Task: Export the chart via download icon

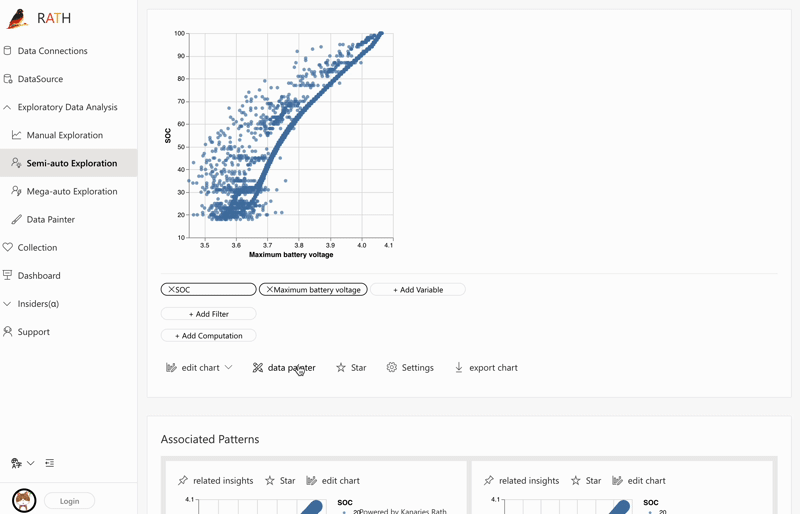Action: [459, 368]
